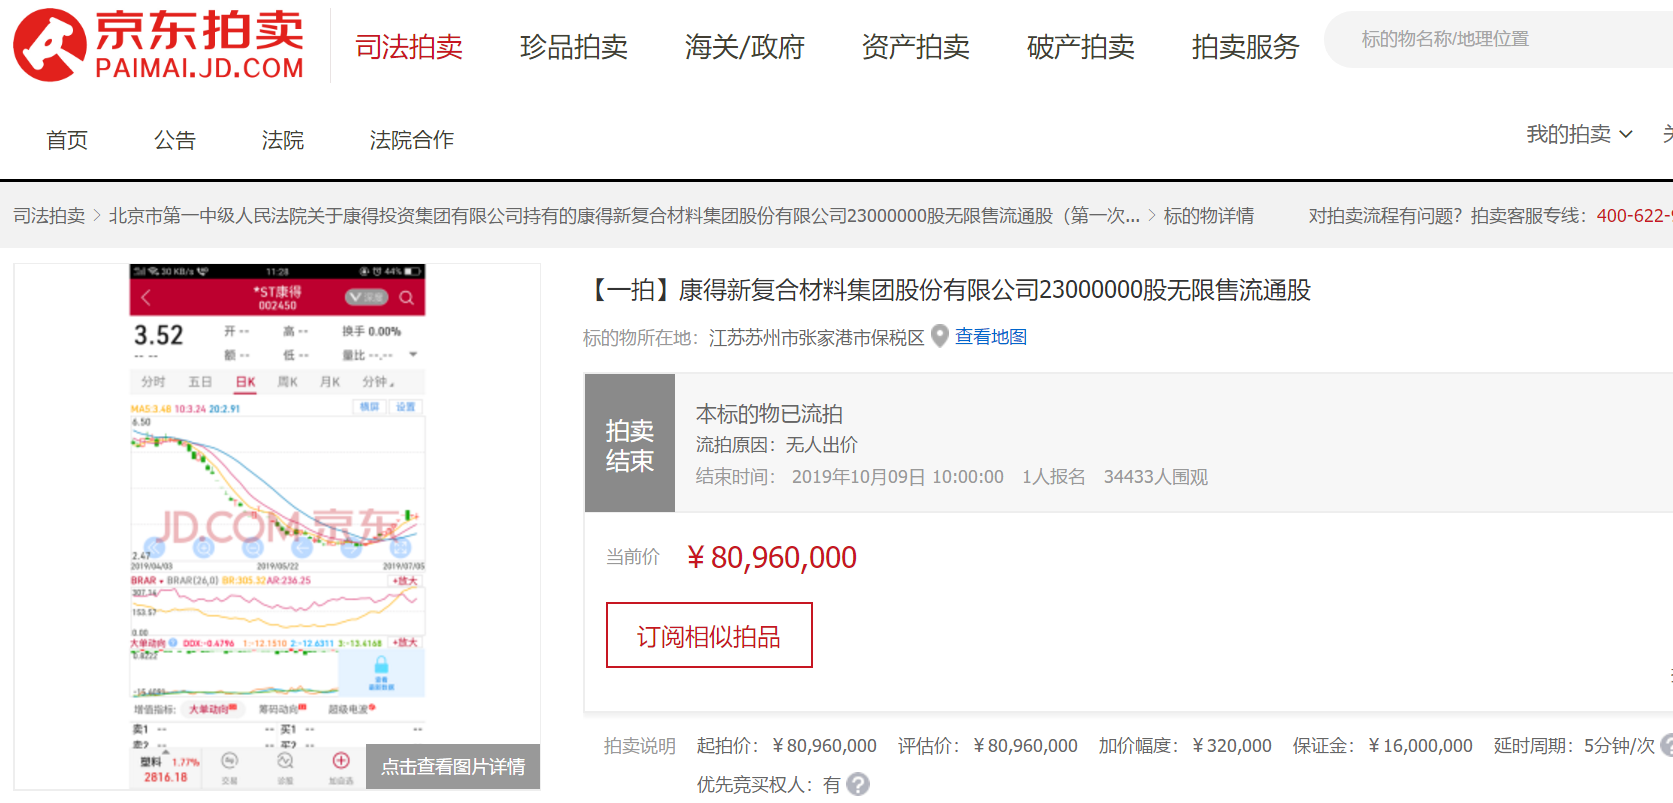Click the 起拍价 ¥80,960,000 value

click(x=824, y=746)
